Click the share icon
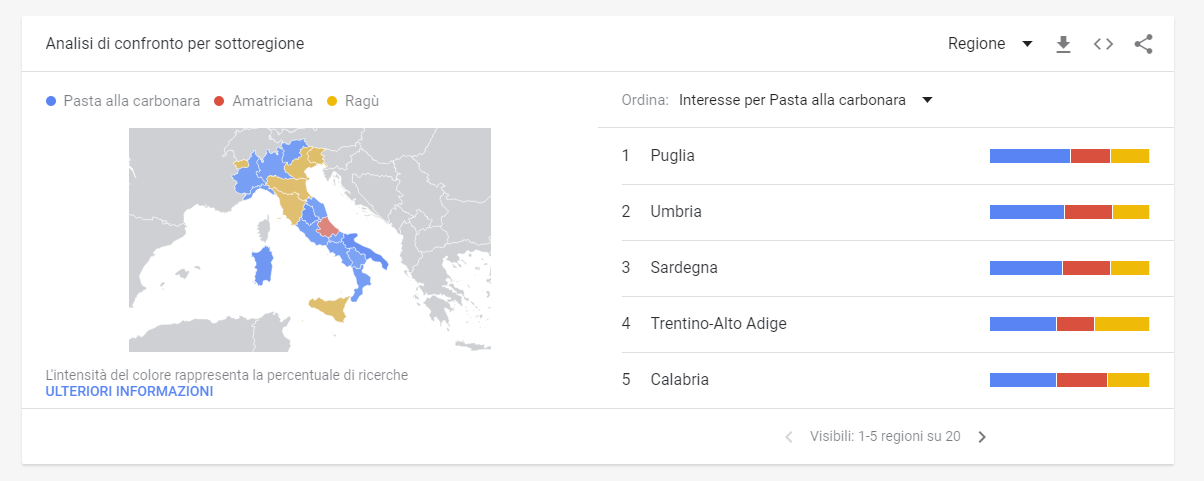The image size is (1204, 481). (1144, 44)
